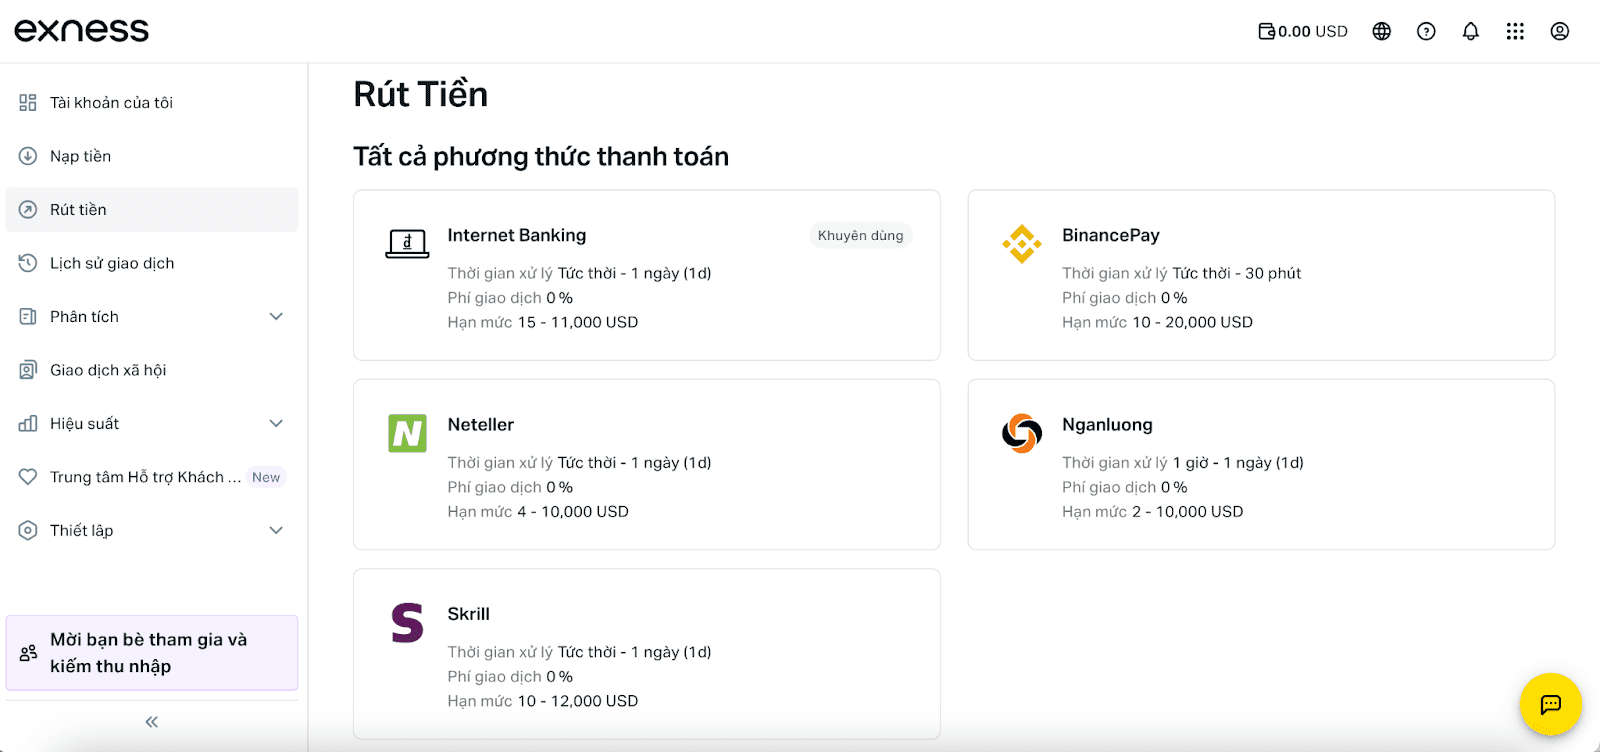Click the Neteller logo icon
1600x752 pixels.
406,432
